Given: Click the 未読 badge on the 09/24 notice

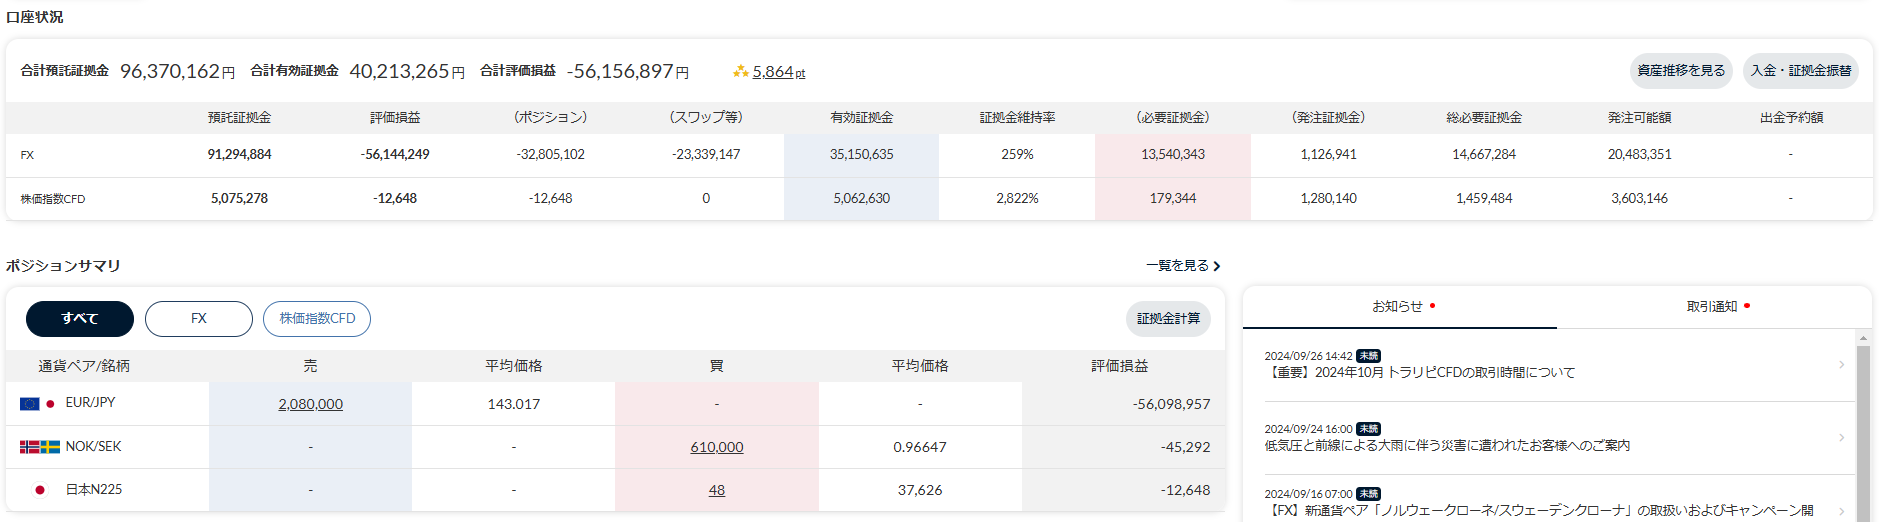Looking at the screenshot, I should (1368, 429).
